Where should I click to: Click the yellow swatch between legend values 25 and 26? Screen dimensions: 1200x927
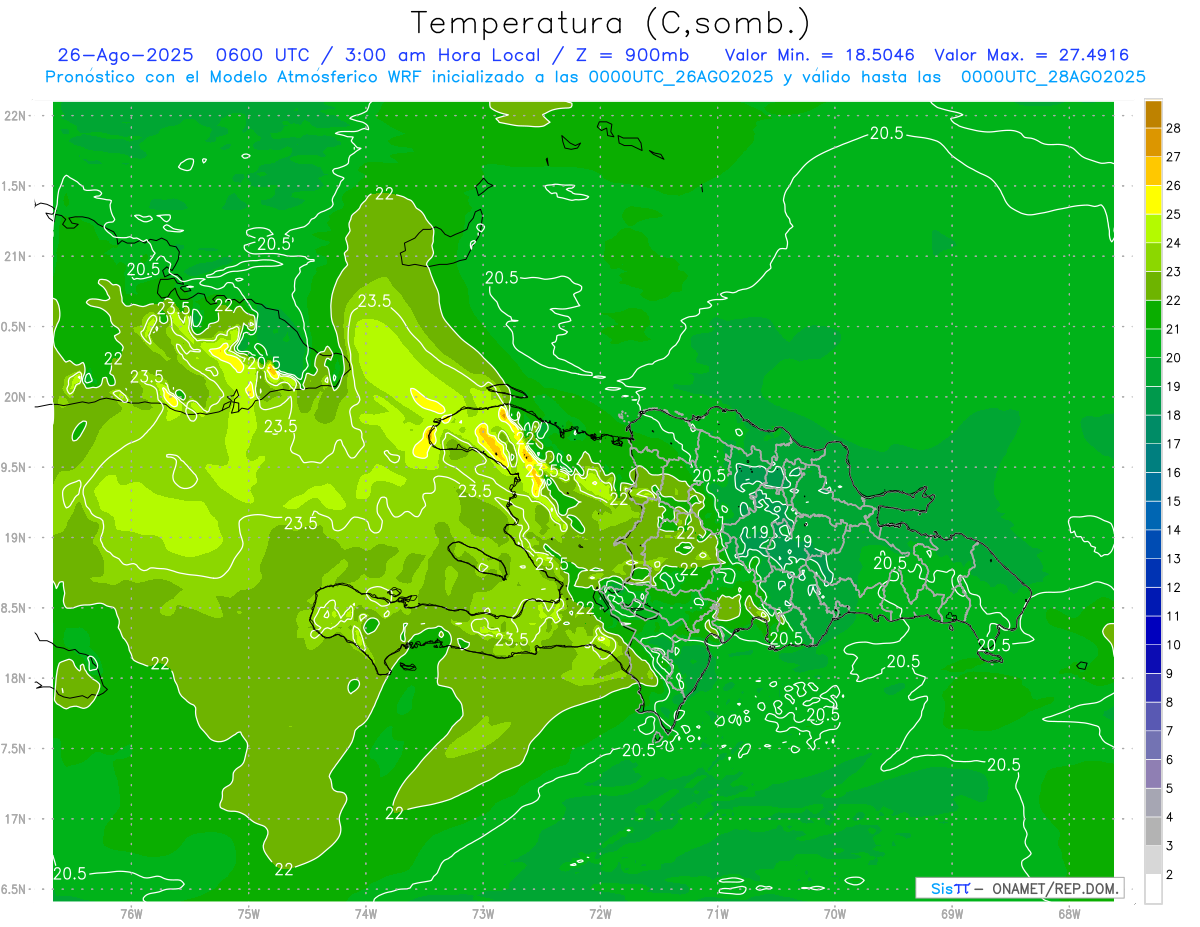point(1153,200)
